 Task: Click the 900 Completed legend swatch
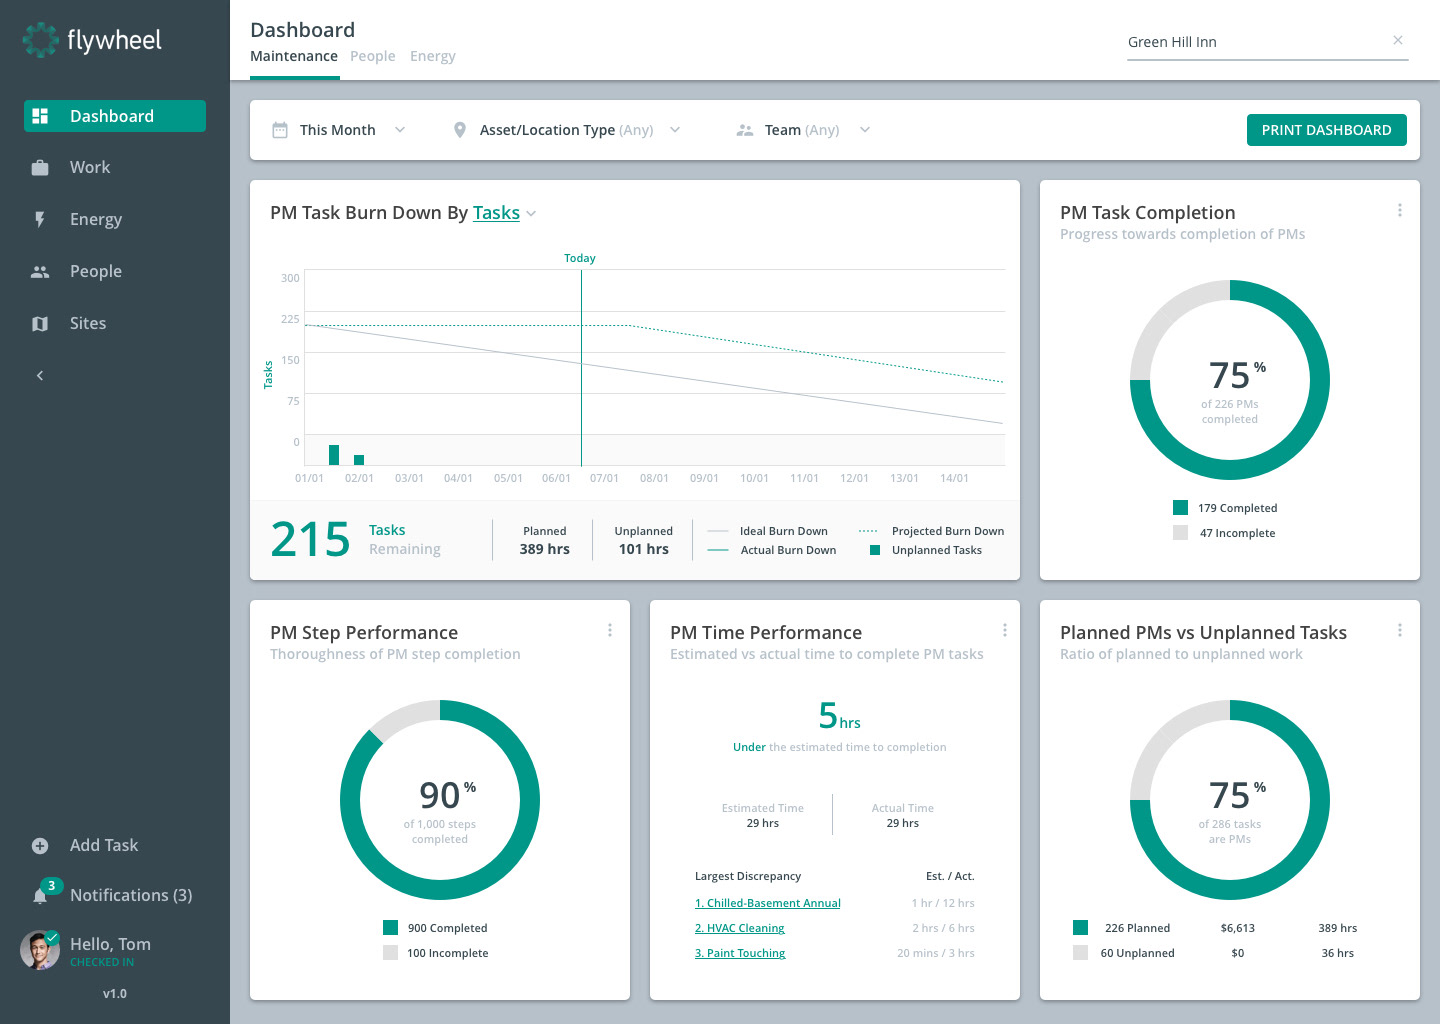click(390, 928)
